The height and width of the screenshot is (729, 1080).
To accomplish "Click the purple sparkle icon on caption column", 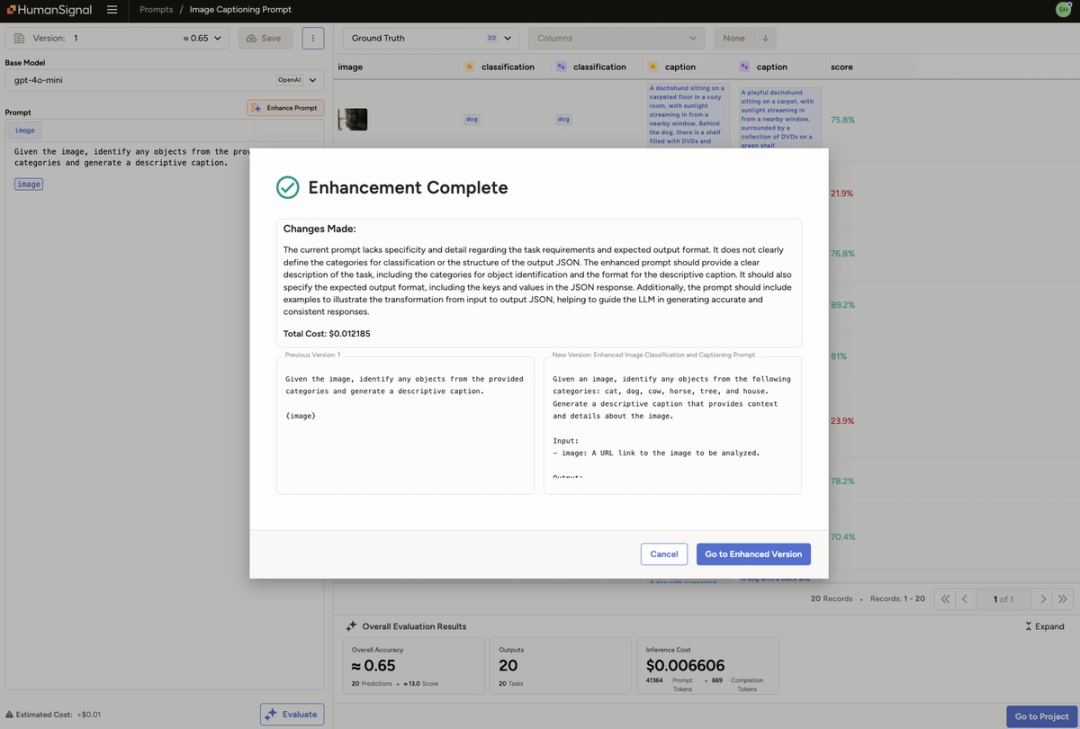I will tap(744, 66).
